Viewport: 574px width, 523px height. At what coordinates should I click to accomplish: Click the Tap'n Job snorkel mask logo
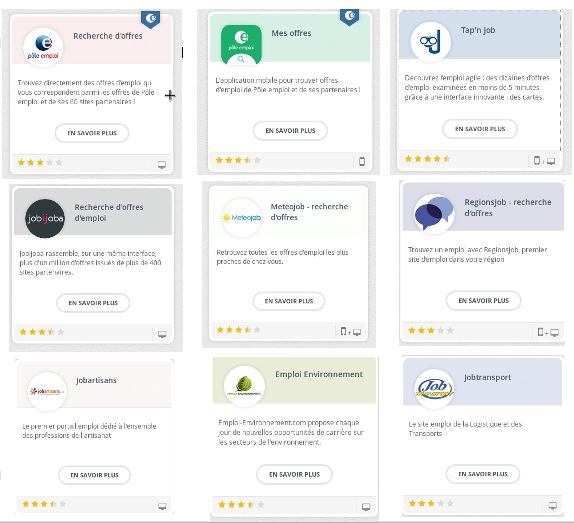(x=431, y=41)
